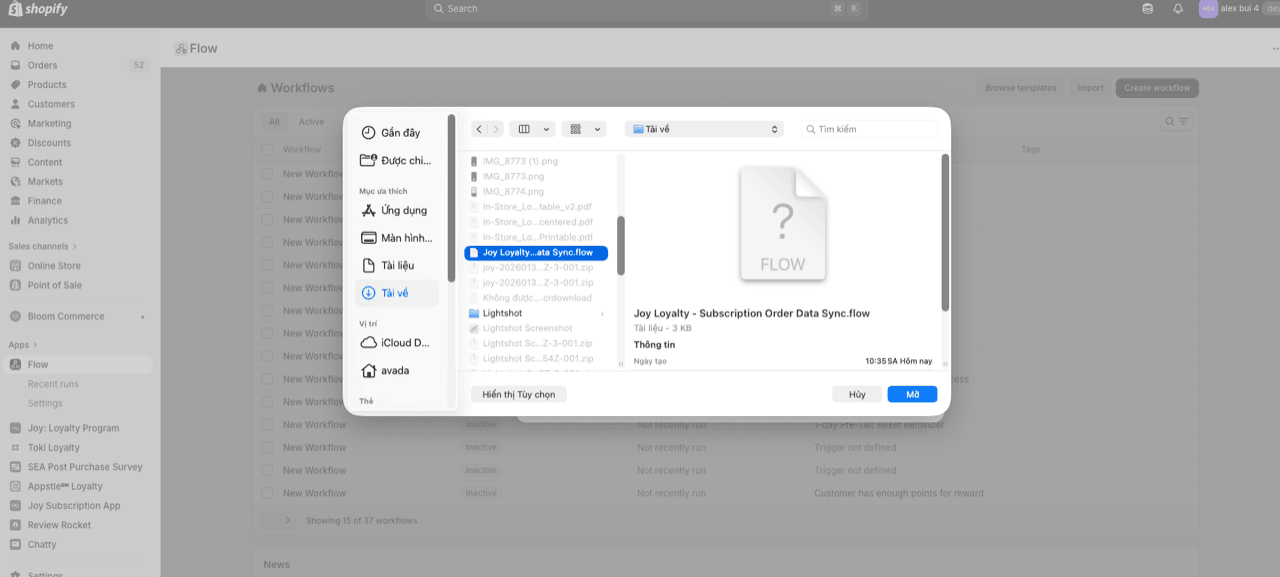The height and width of the screenshot is (577, 1280).
Task: Click Browse templates button
Action: 1021,88
